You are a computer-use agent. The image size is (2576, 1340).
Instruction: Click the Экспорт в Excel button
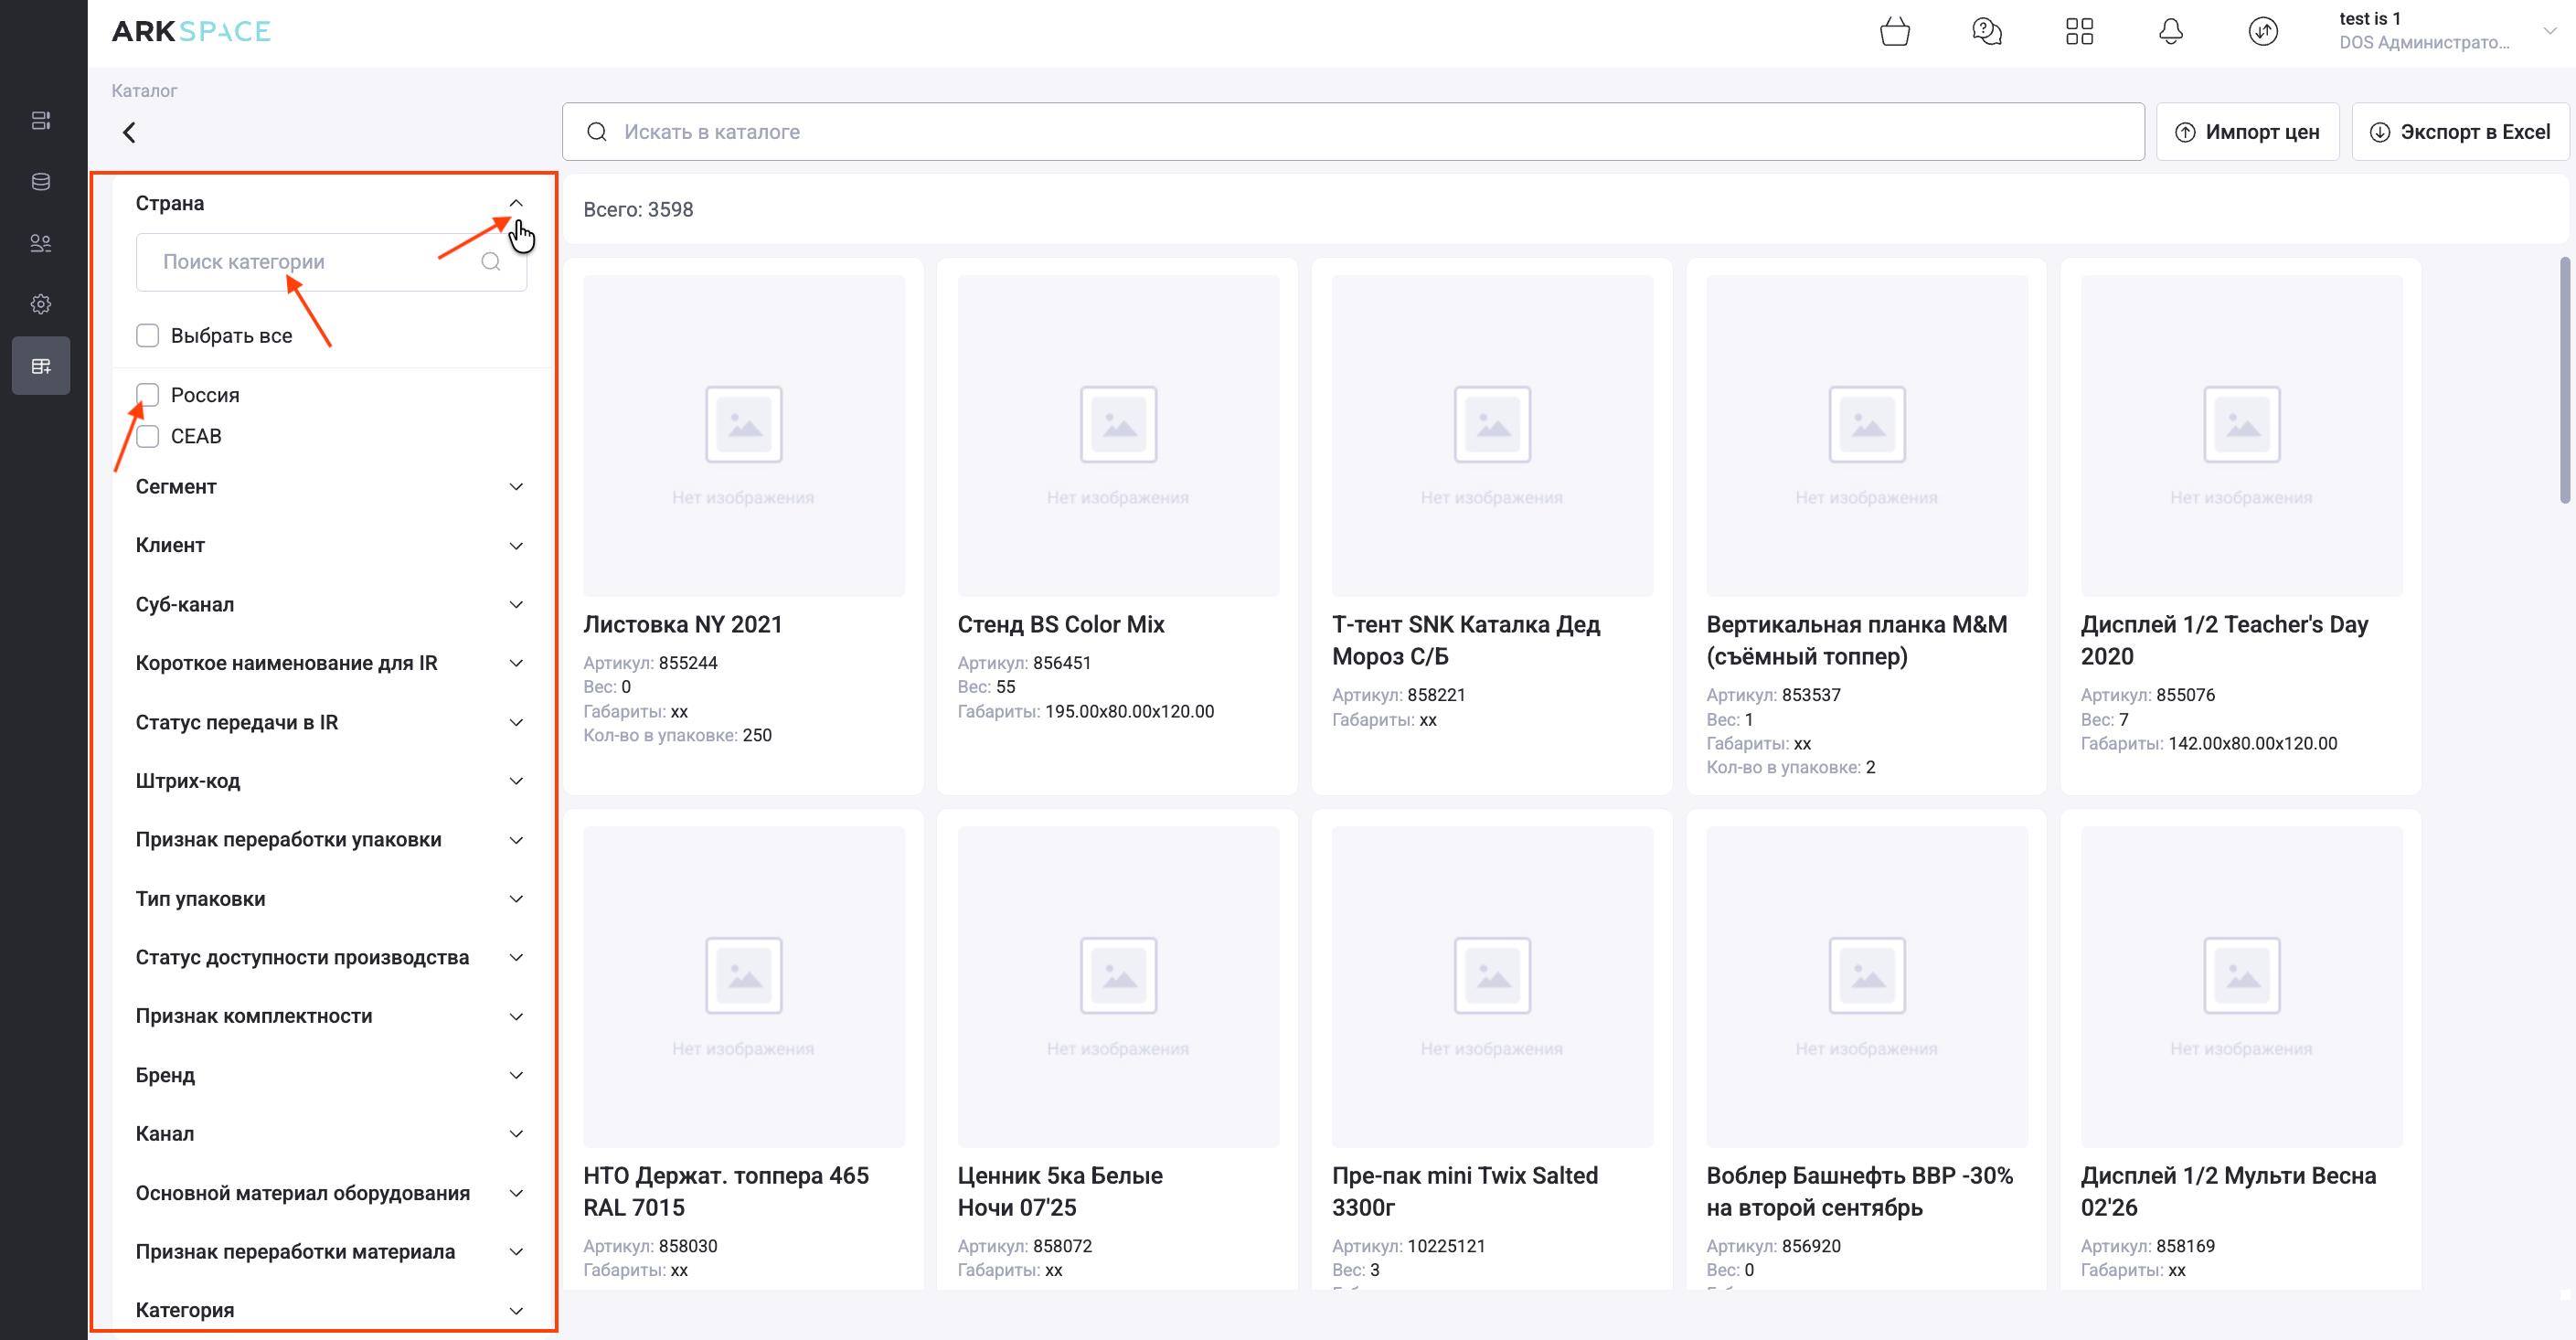click(x=2460, y=132)
